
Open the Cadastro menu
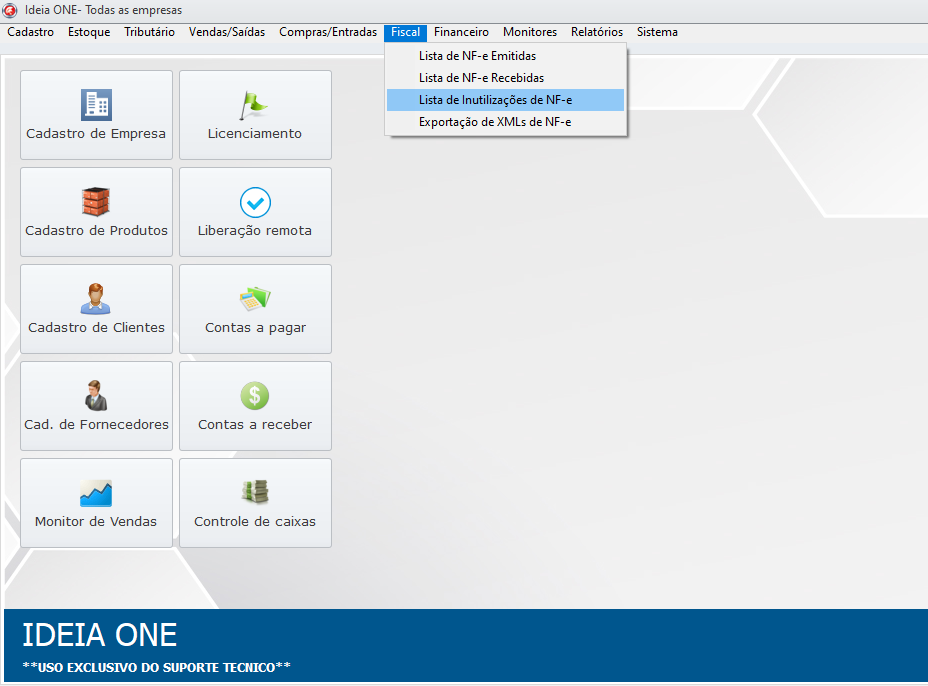(x=30, y=32)
